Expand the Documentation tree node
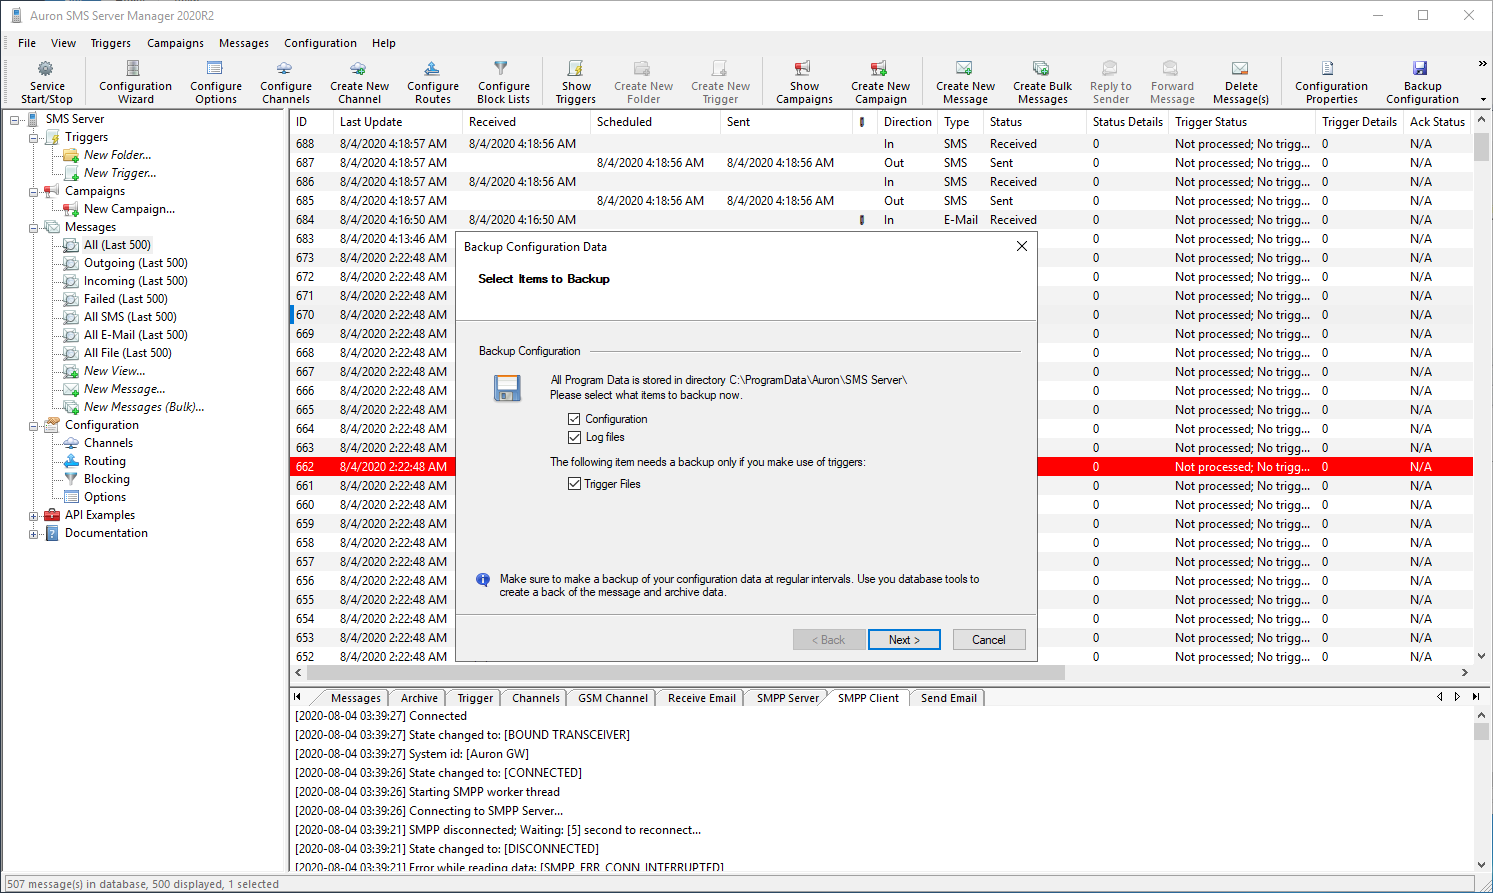 point(34,534)
